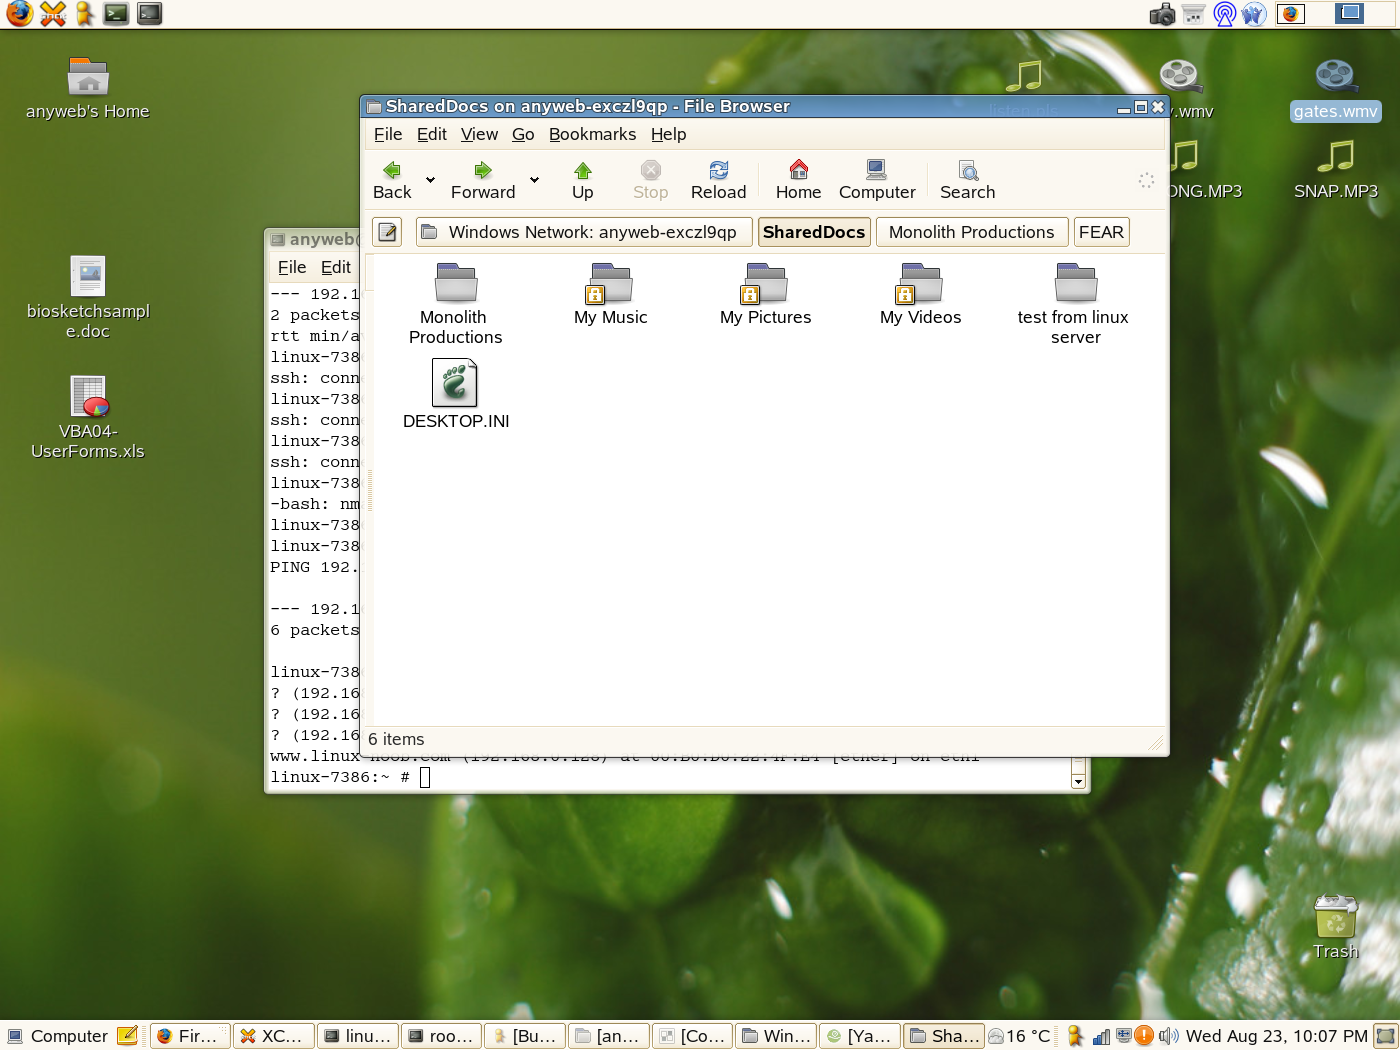Open the Edit menu in File Browser

(432, 134)
